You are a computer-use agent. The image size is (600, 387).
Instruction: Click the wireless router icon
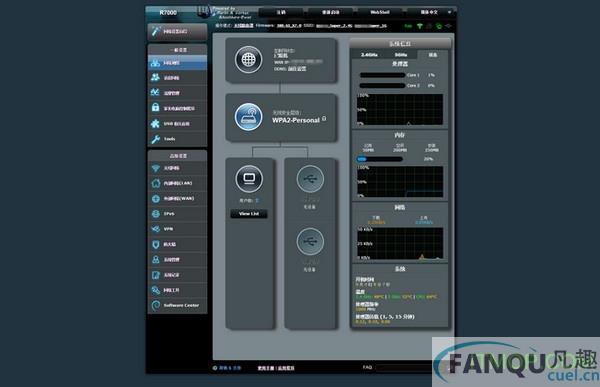click(248, 117)
